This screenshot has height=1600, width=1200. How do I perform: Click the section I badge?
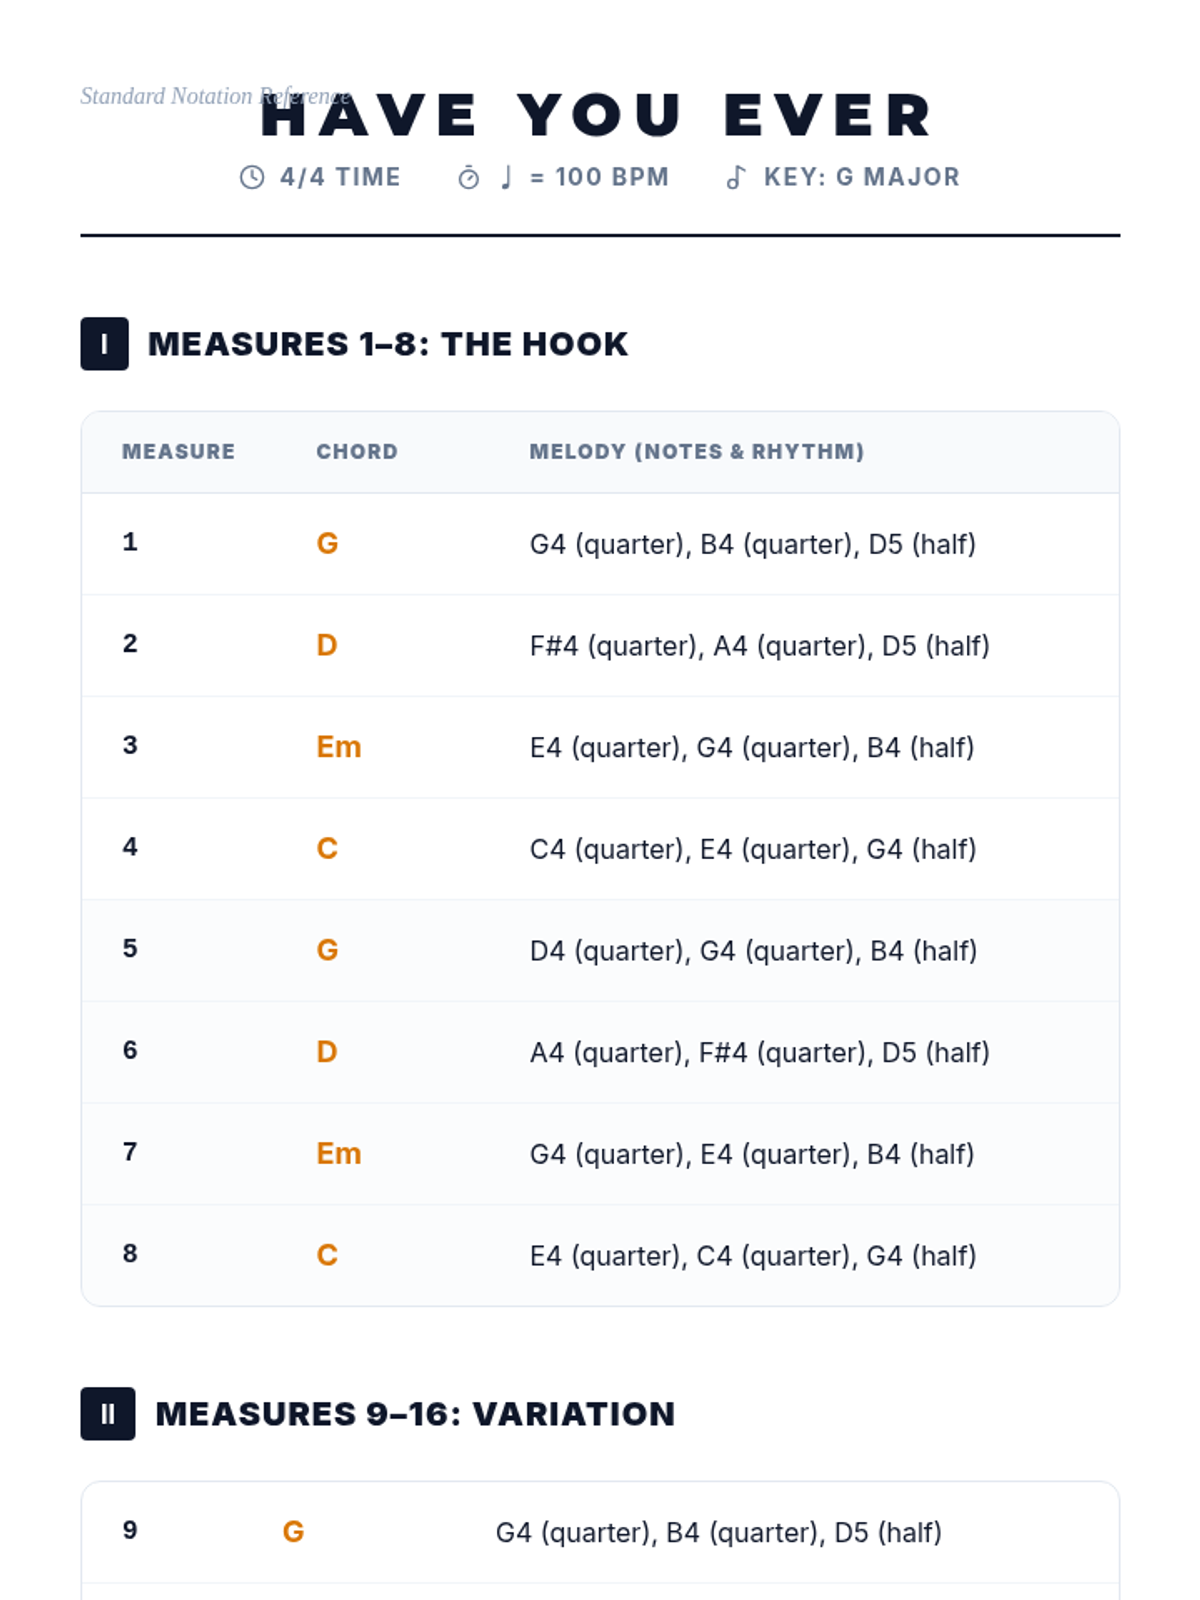click(x=104, y=344)
